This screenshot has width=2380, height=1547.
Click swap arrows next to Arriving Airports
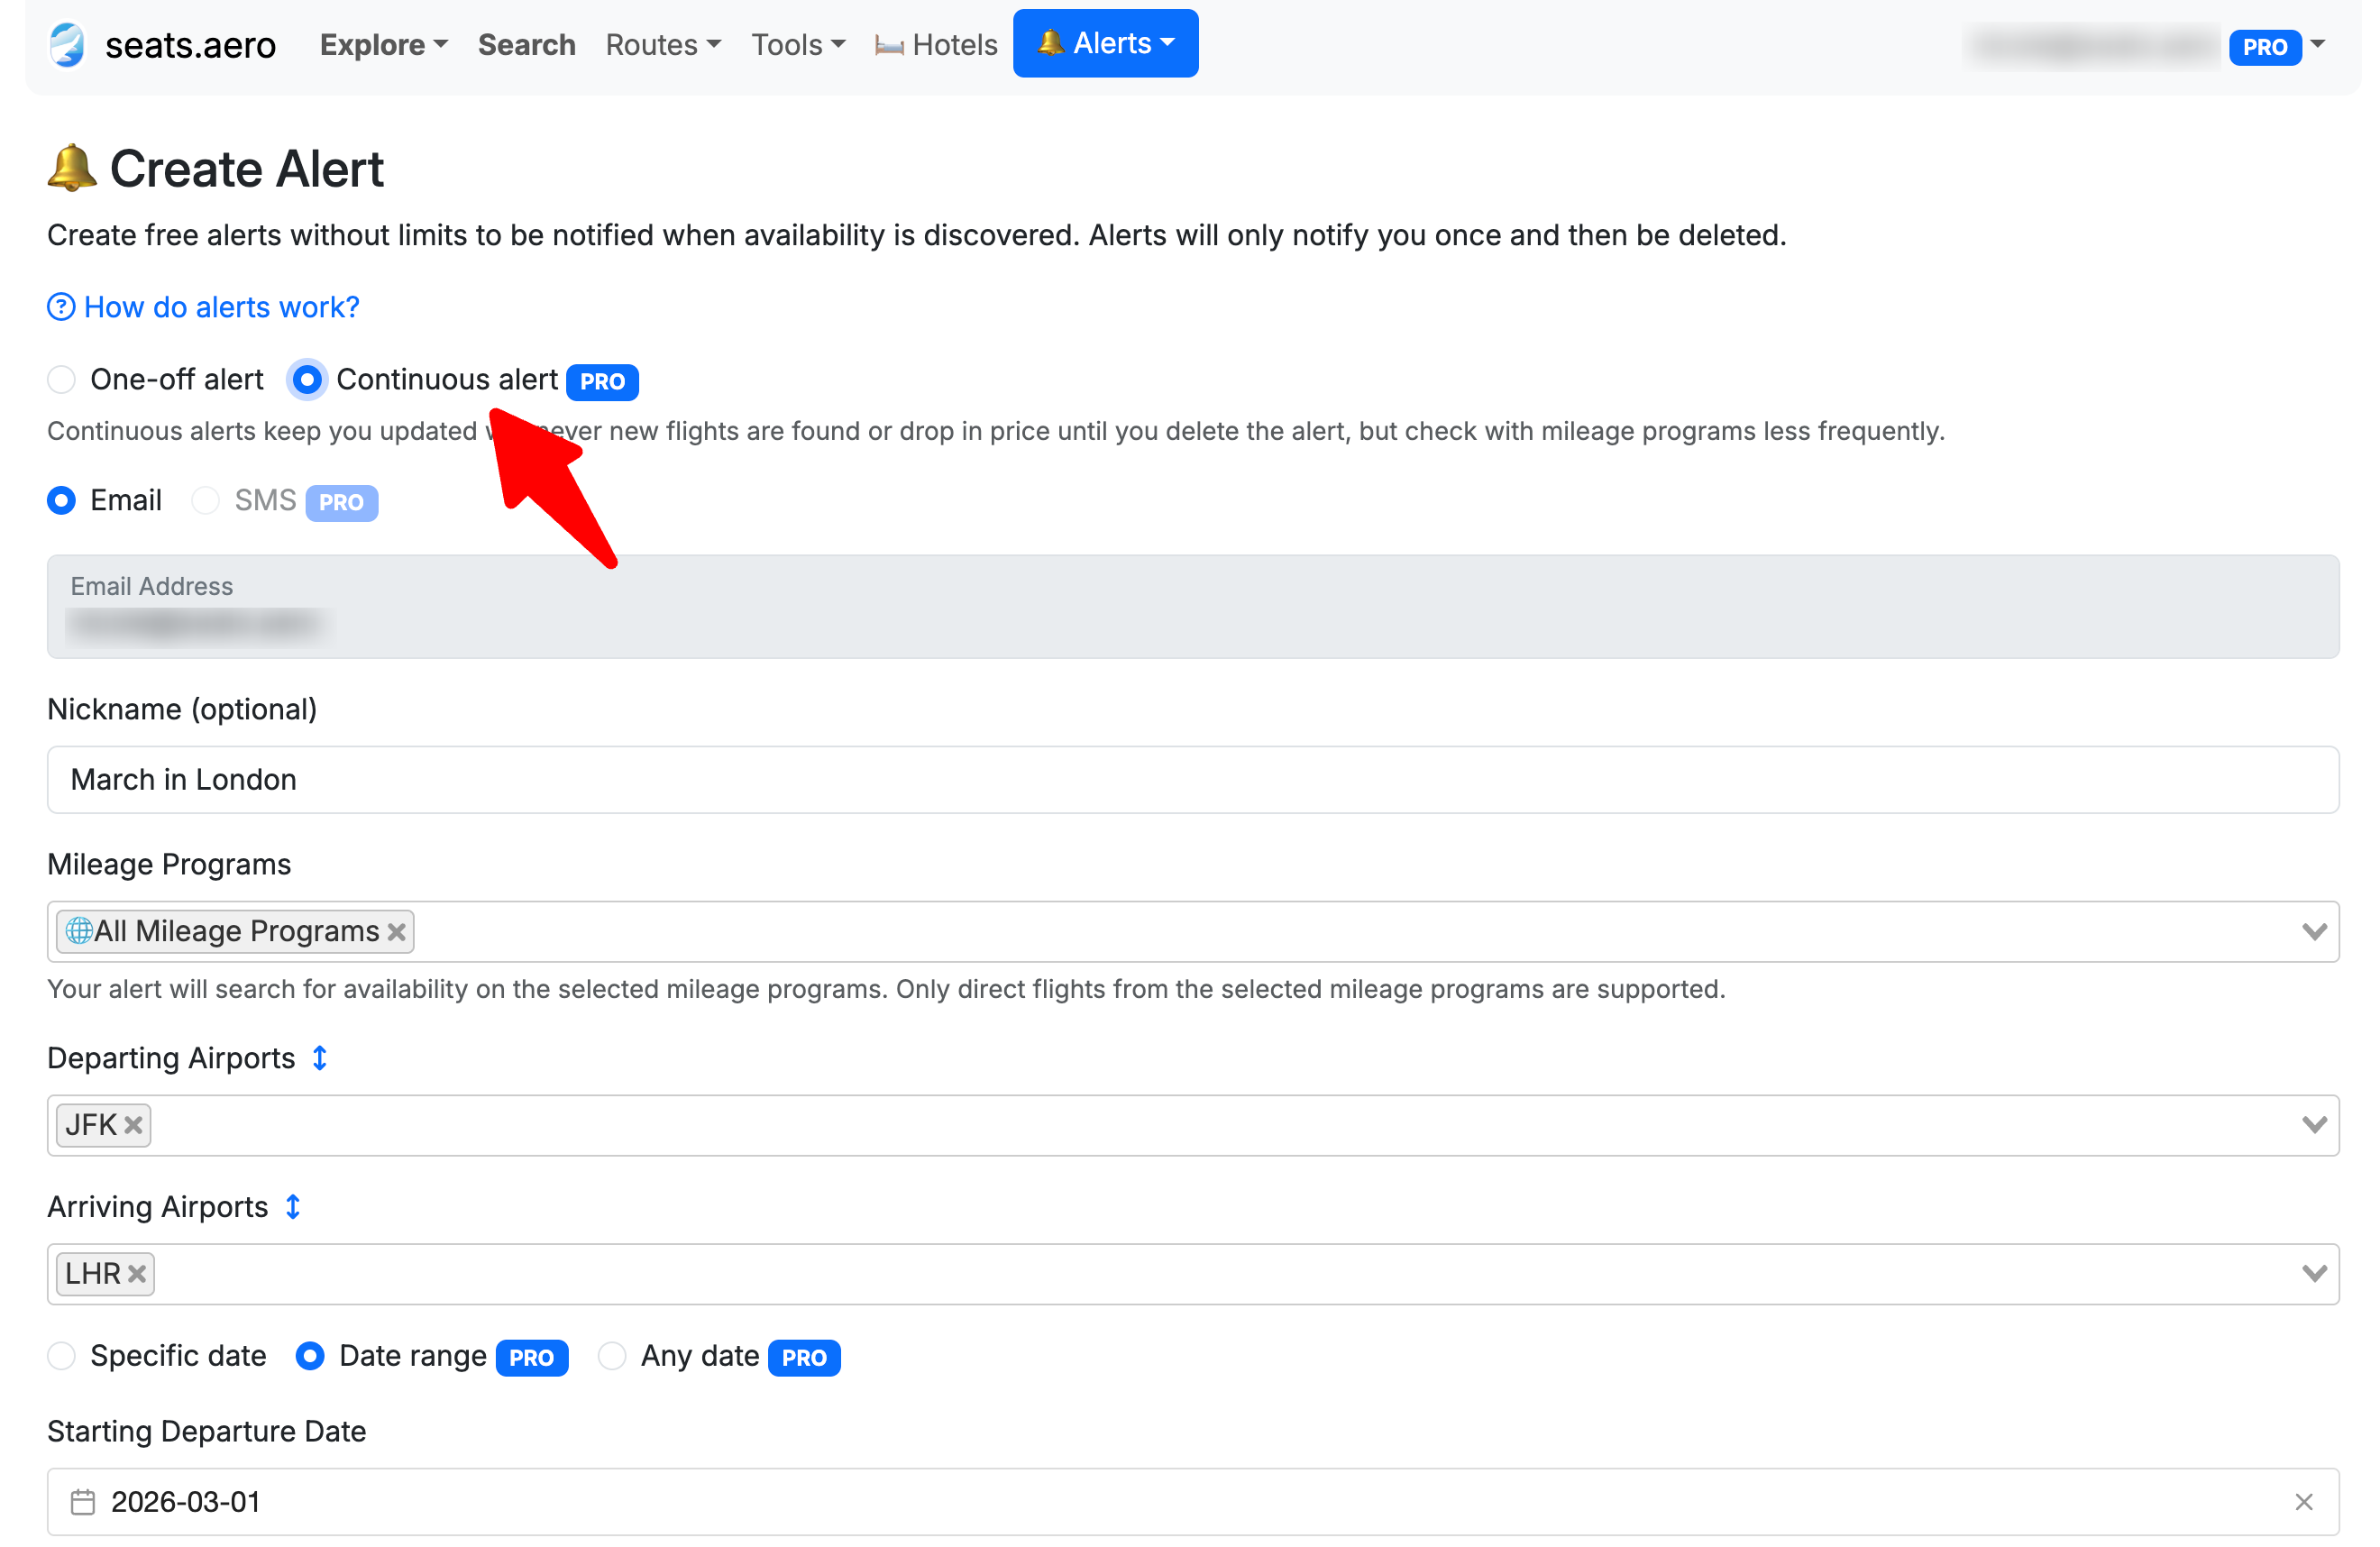293,1207
